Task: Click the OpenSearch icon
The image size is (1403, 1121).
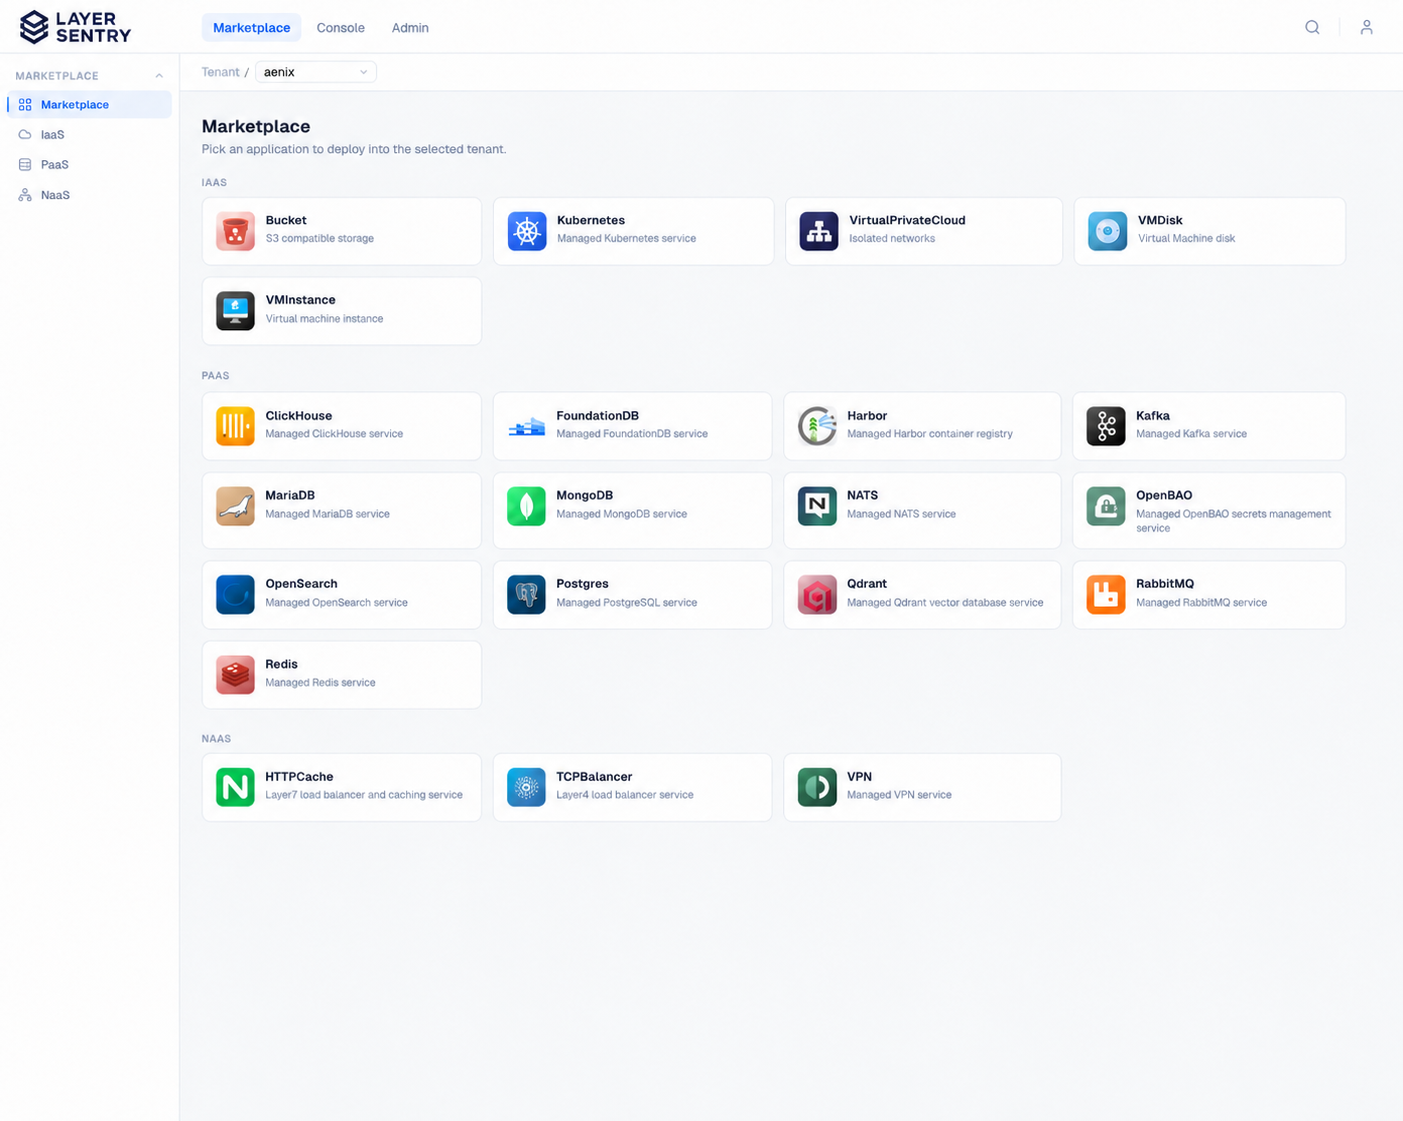Action: coord(235,595)
